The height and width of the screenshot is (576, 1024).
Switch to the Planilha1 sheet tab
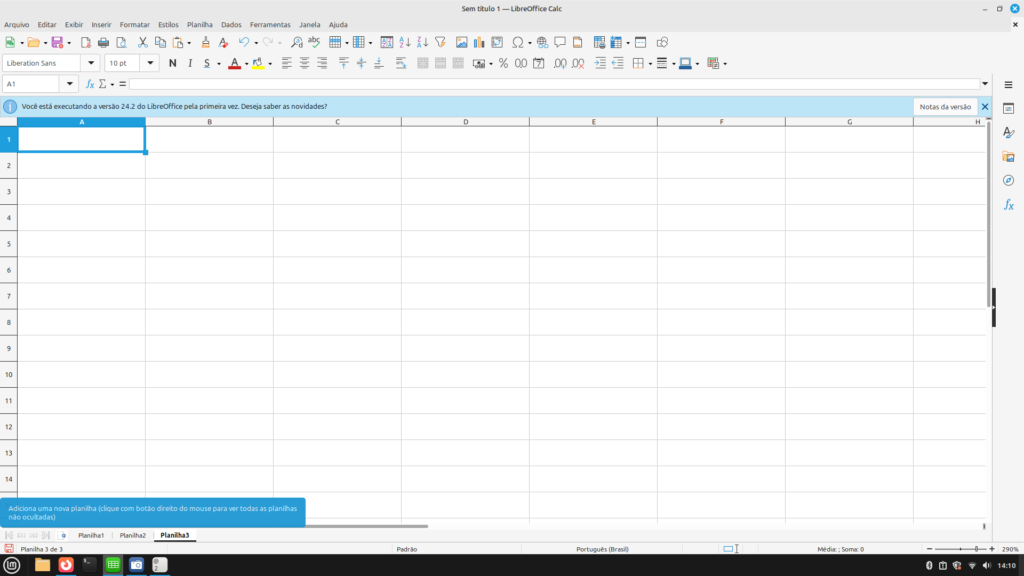point(91,536)
